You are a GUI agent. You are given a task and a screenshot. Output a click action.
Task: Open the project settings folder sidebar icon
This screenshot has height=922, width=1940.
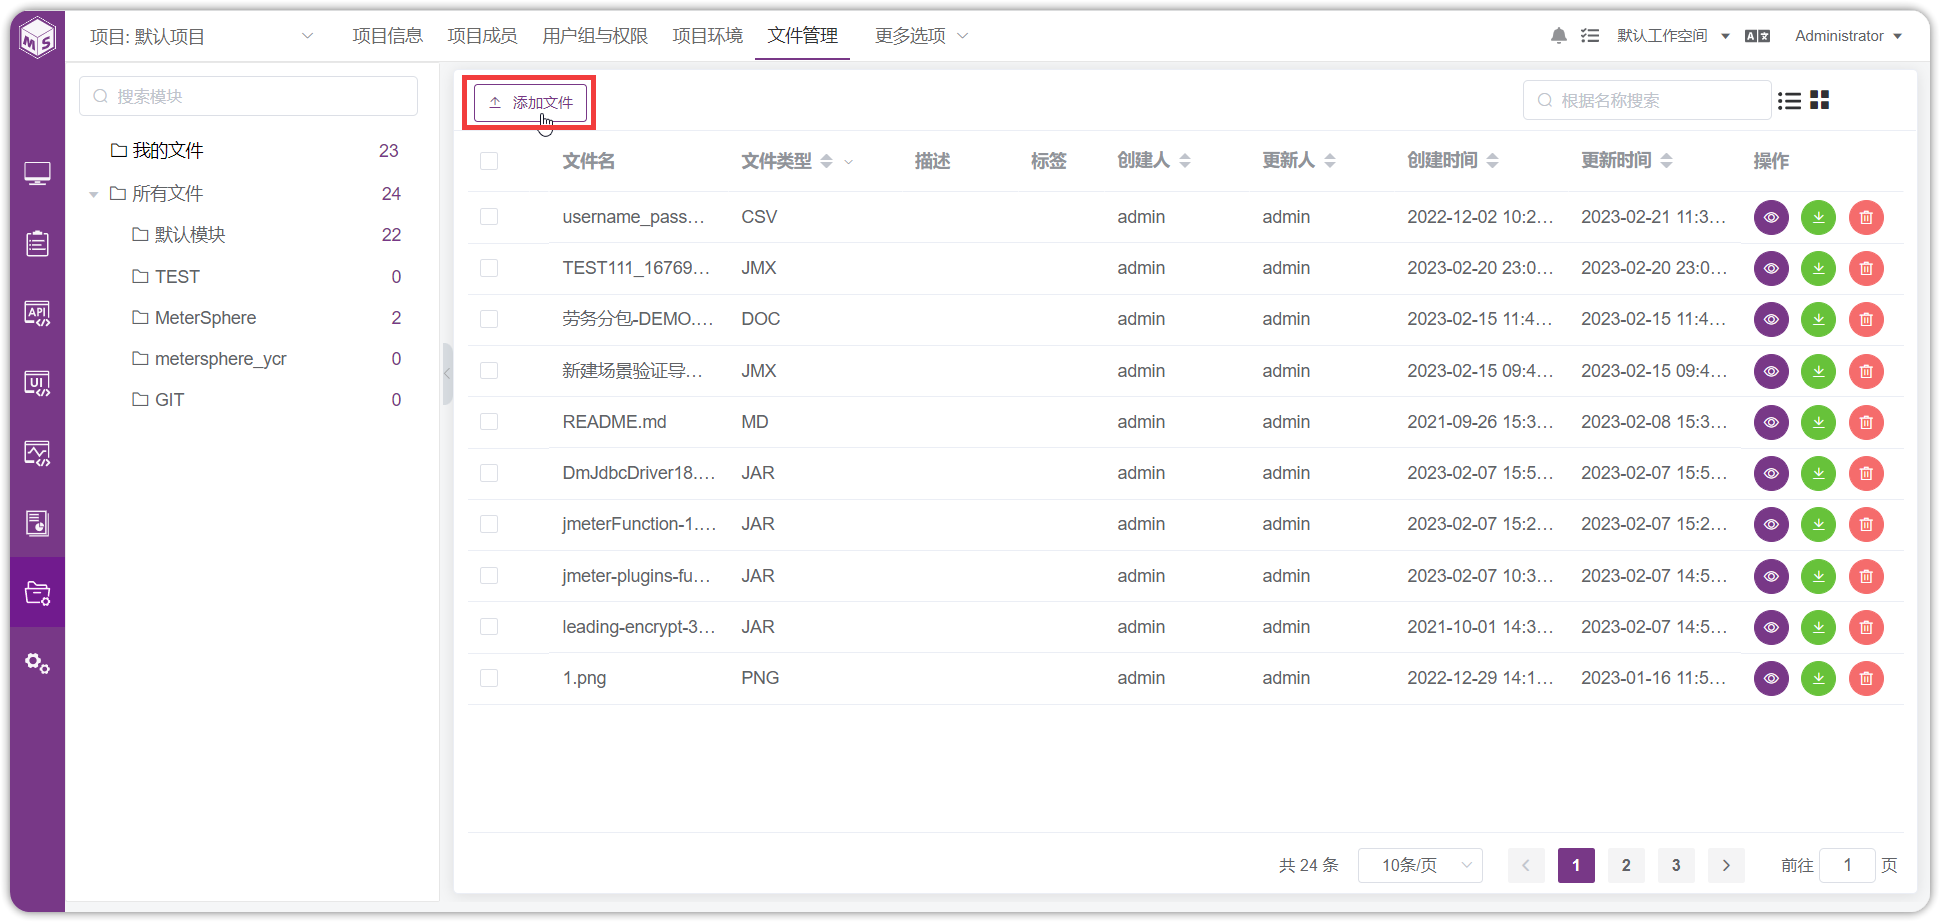[x=37, y=593]
